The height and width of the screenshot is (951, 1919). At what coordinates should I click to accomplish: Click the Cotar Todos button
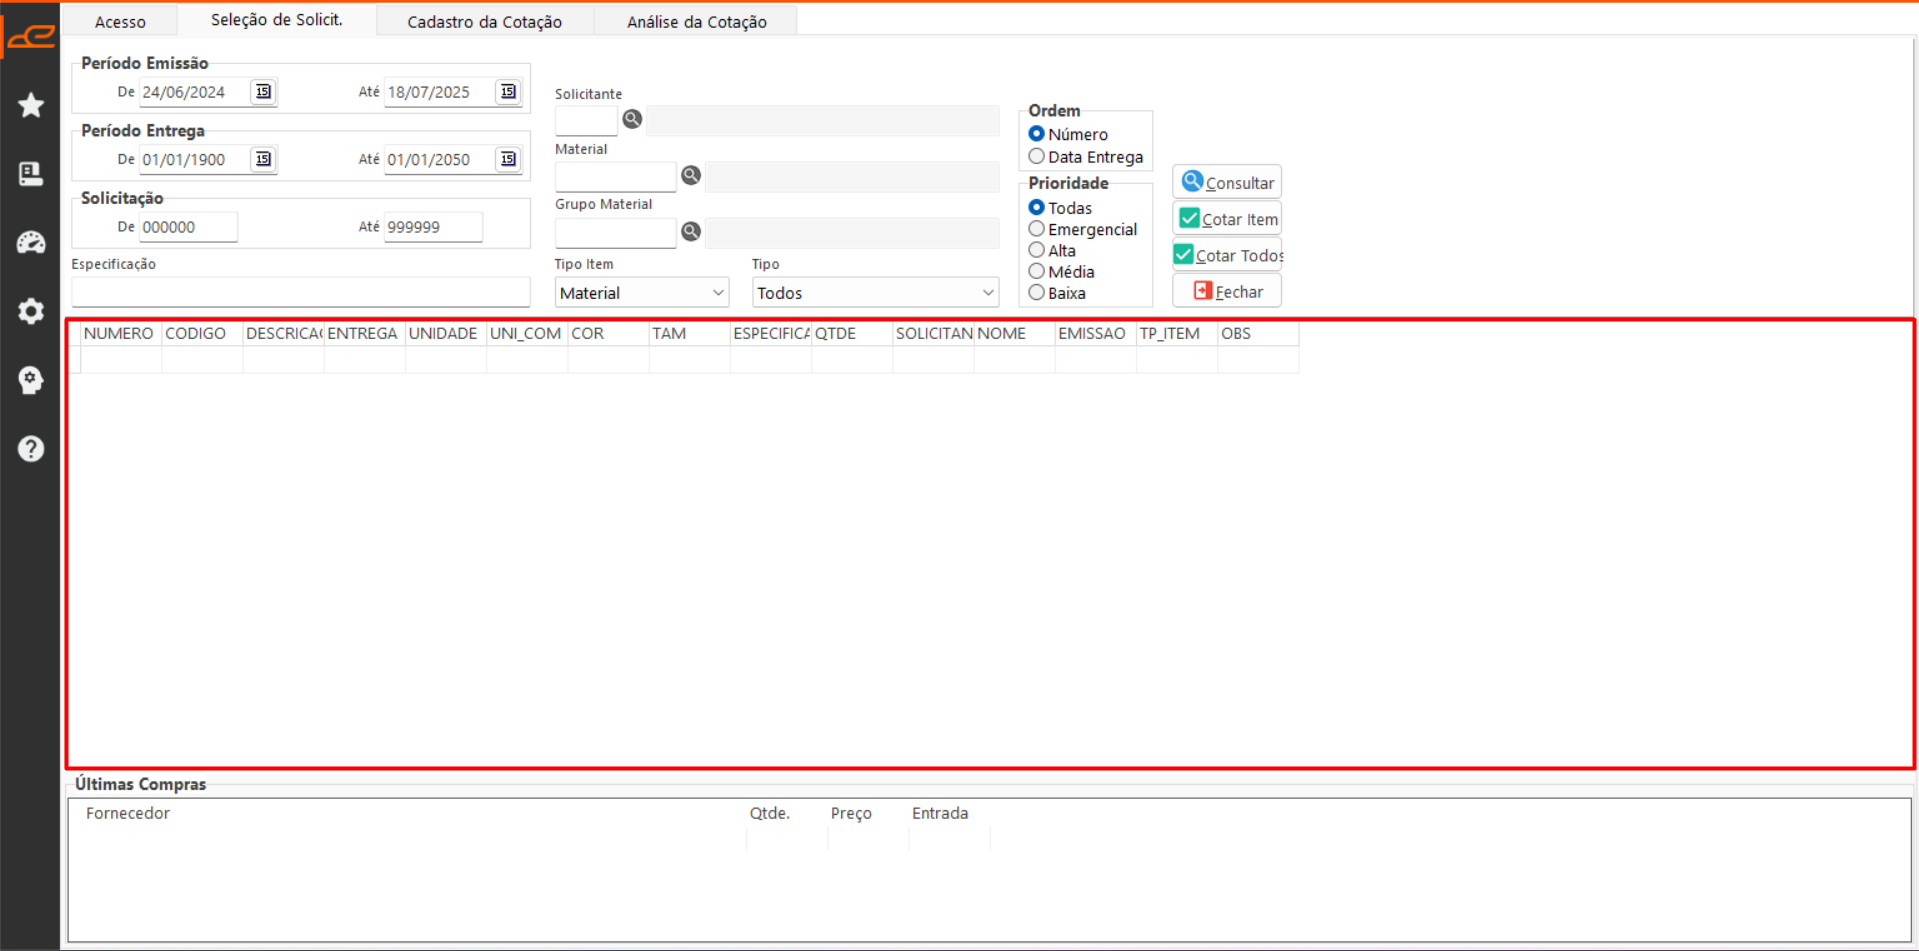1227,256
